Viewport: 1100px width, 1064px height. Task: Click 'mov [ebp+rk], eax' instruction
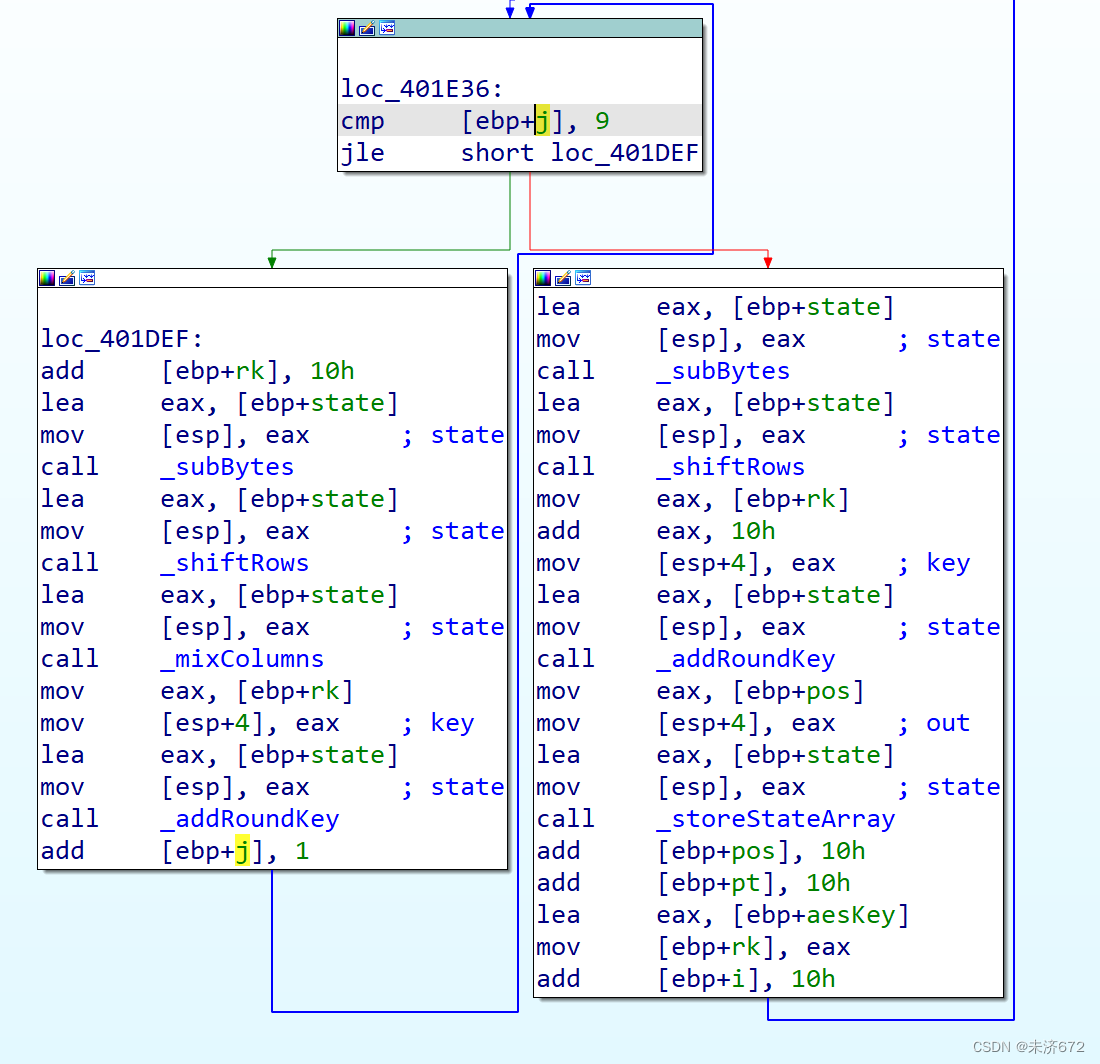coord(694,948)
